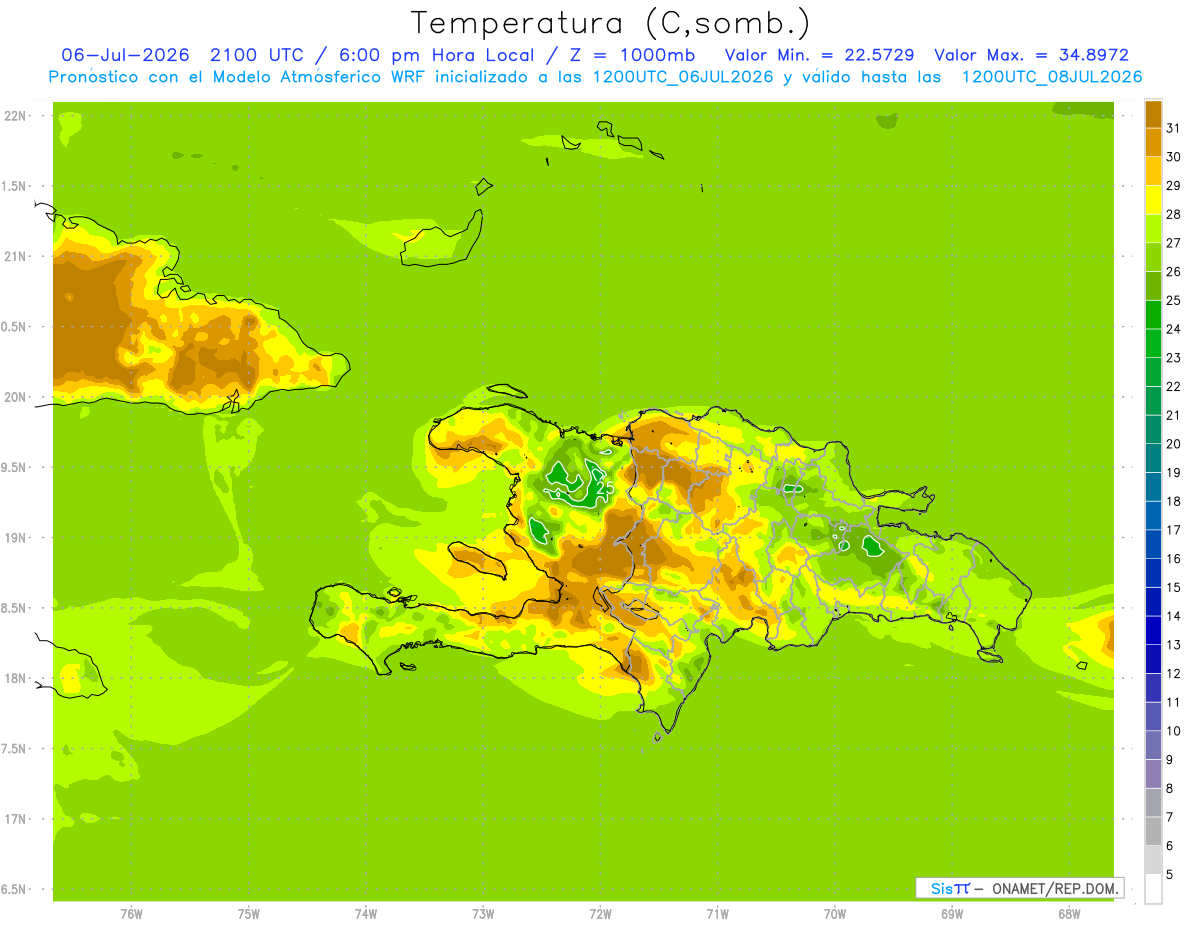Click the "73W" longitude axis label
Image resolution: width=1200 pixels, height=927 pixels.
(x=483, y=913)
